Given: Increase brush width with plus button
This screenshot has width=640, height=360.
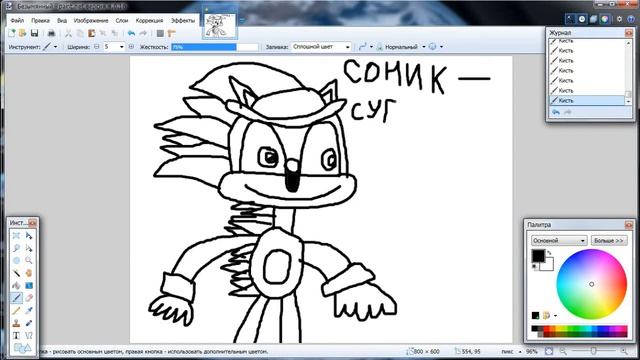Looking at the screenshot, I should click(131, 47).
